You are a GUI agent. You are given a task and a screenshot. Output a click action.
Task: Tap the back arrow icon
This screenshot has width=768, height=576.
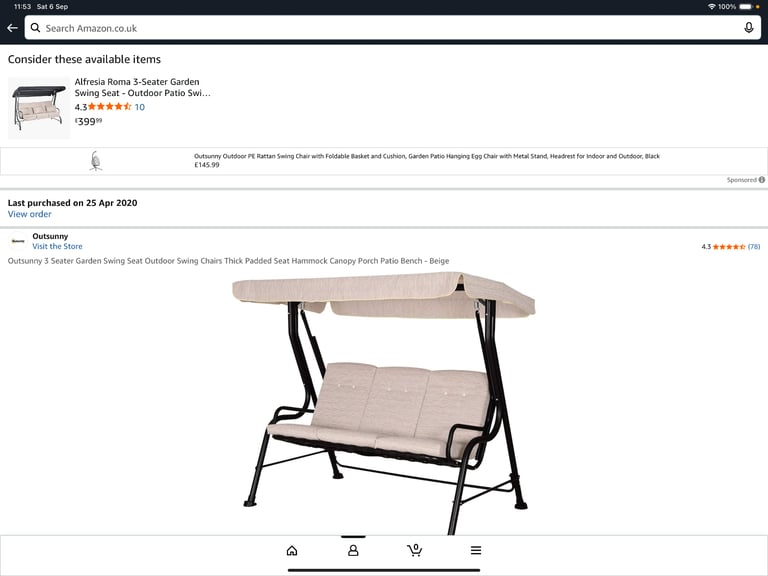[12, 28]
